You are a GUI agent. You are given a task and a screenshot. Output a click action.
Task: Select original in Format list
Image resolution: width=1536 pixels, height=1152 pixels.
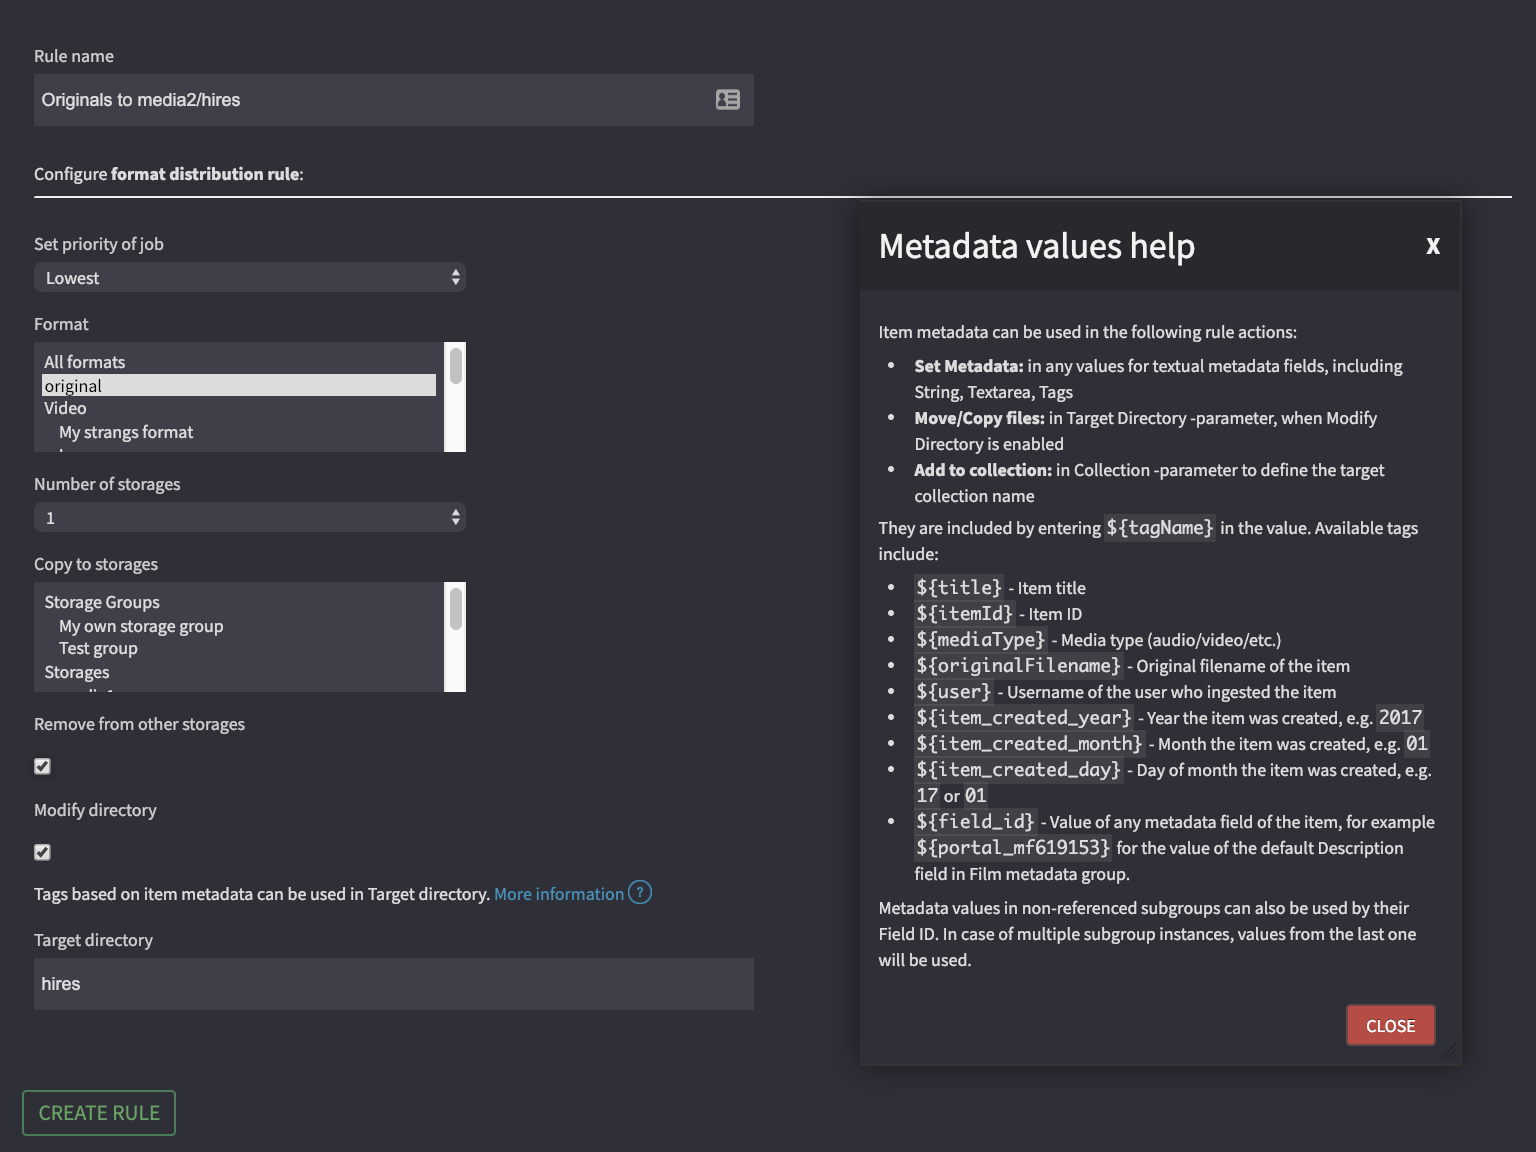(239, 385)
